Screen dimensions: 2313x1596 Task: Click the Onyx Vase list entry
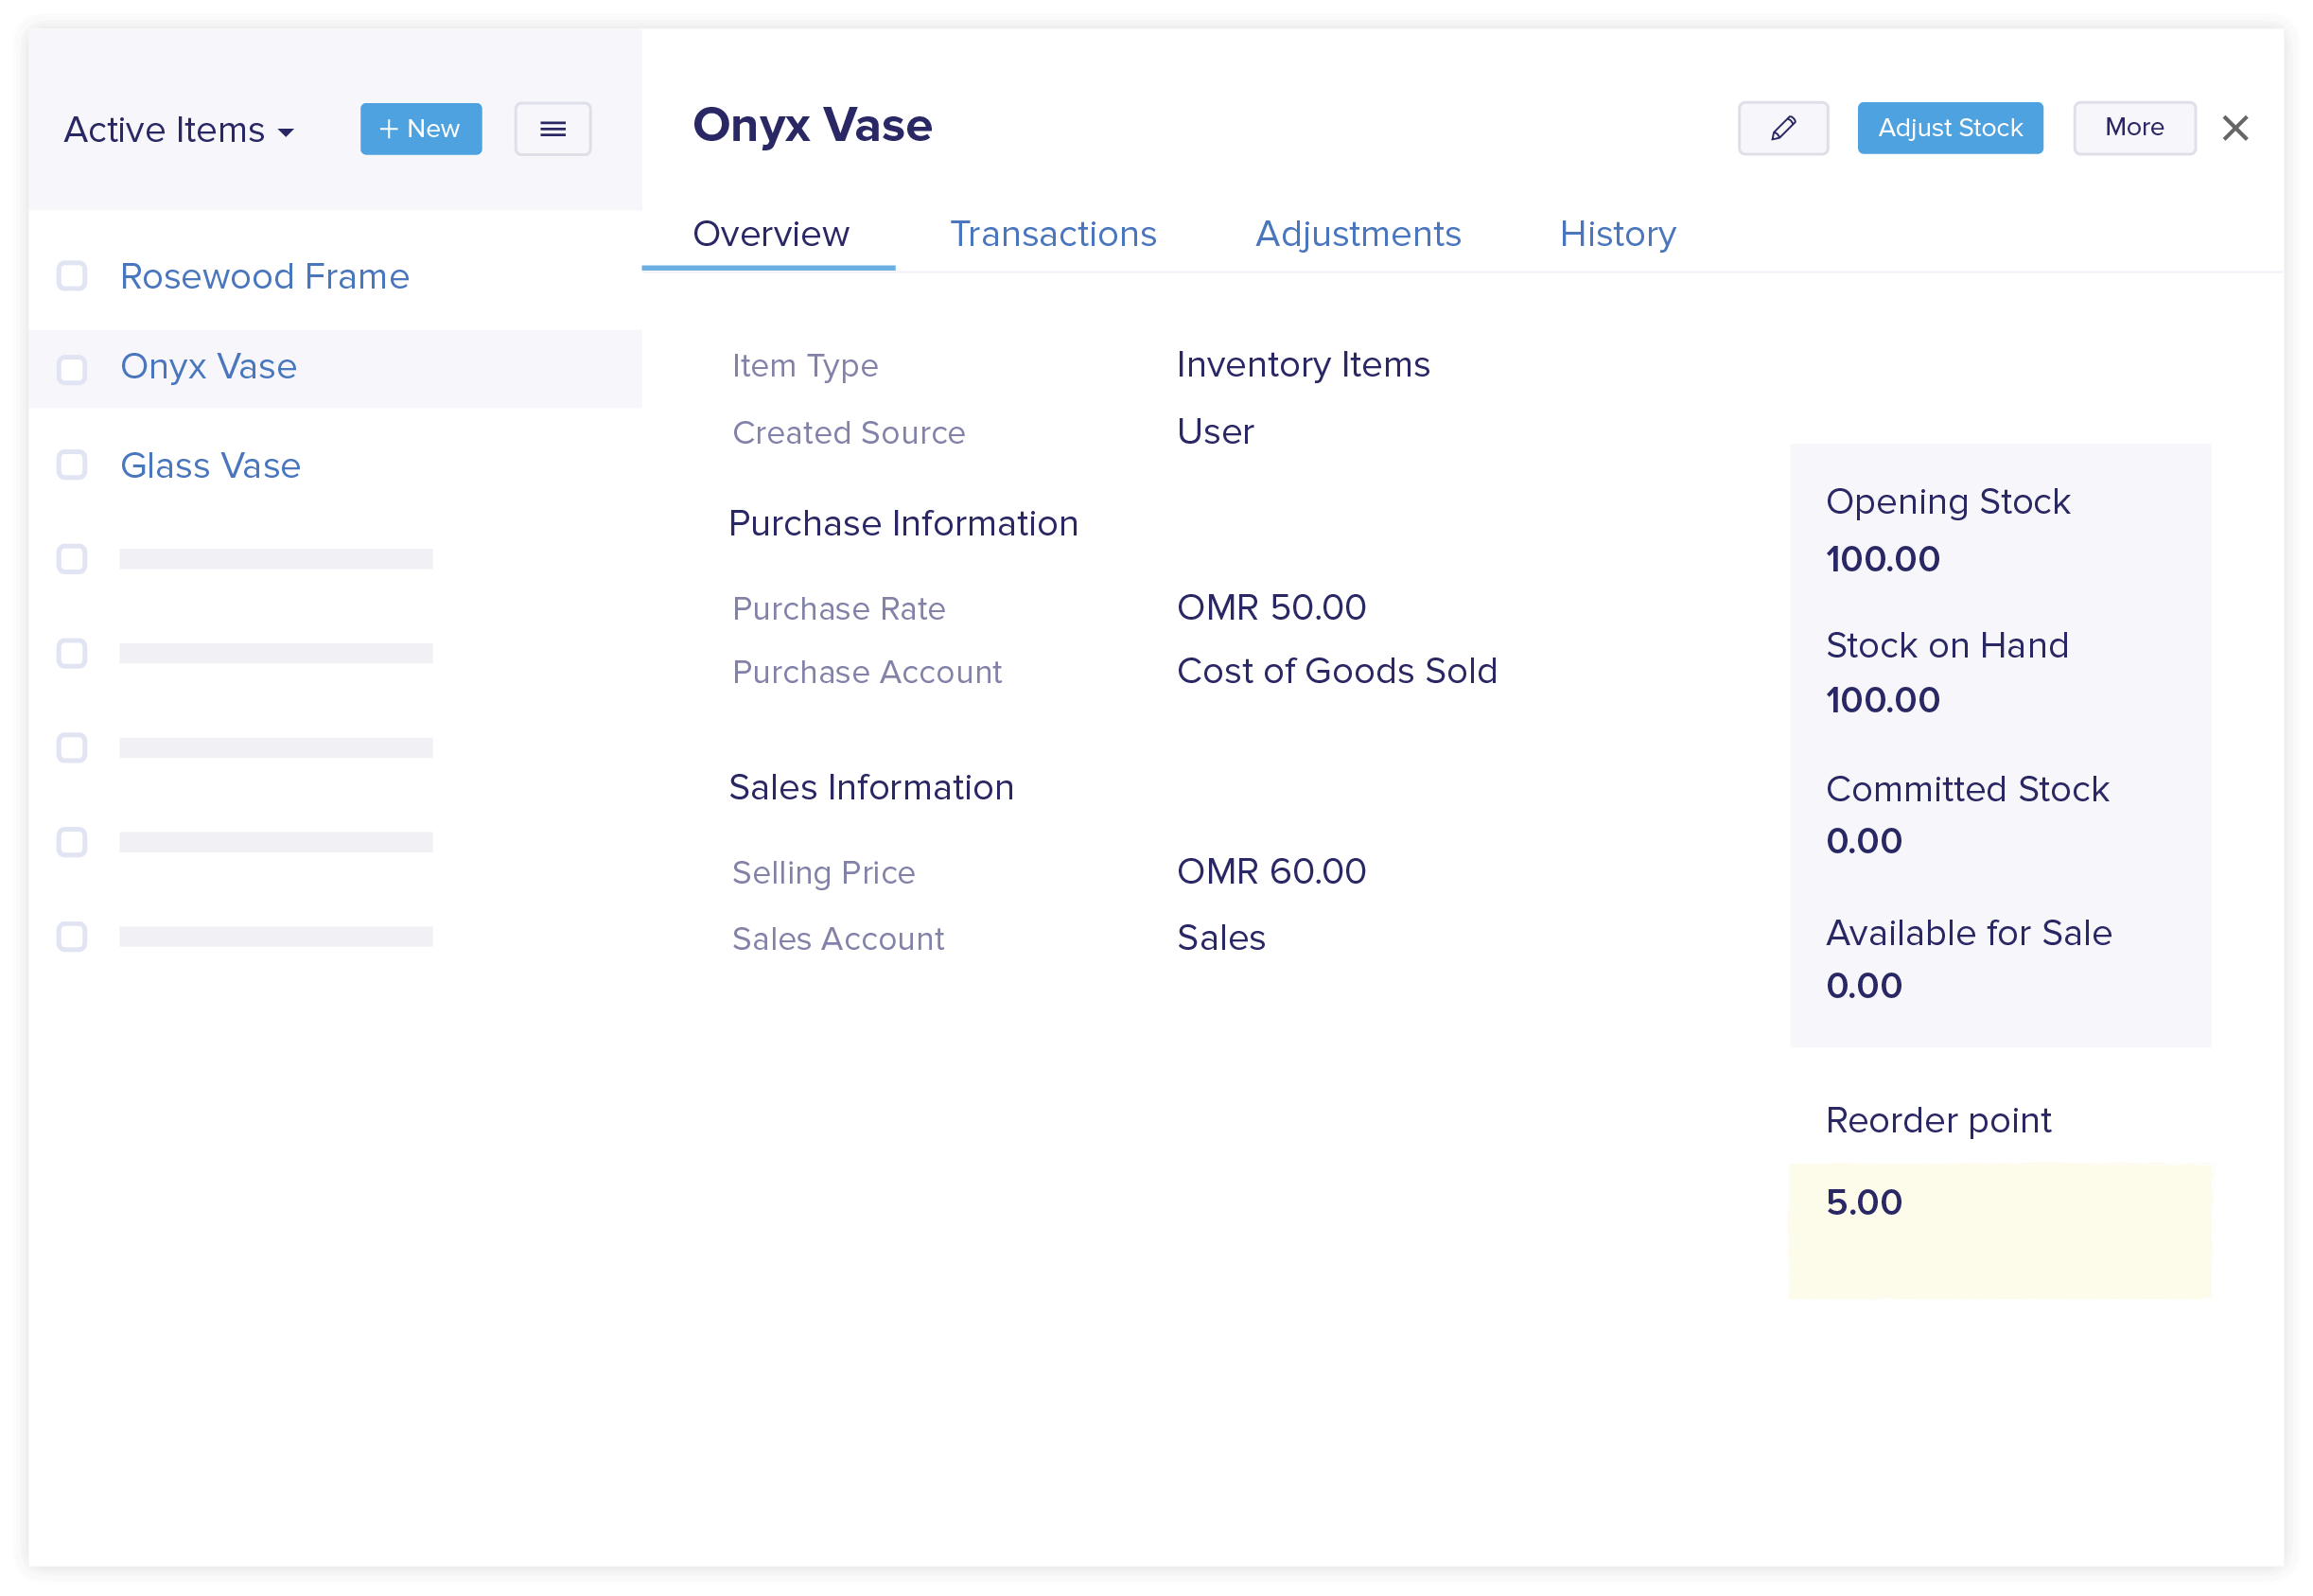(208, 367)
